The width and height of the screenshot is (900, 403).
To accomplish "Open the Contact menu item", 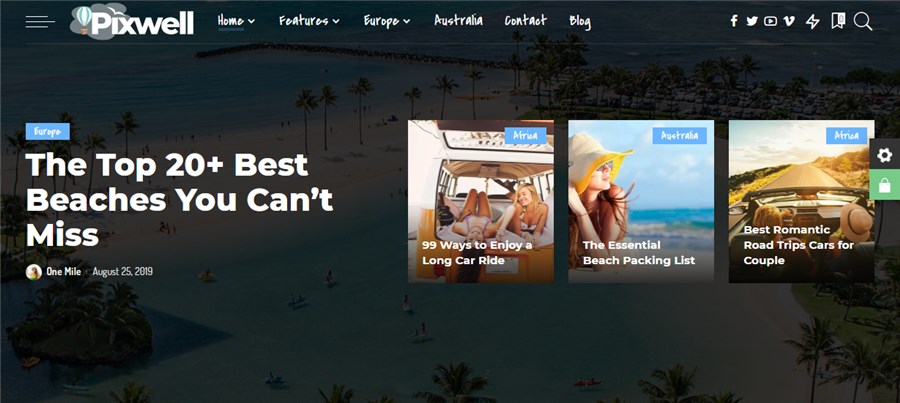I will (x=526, y=21).
